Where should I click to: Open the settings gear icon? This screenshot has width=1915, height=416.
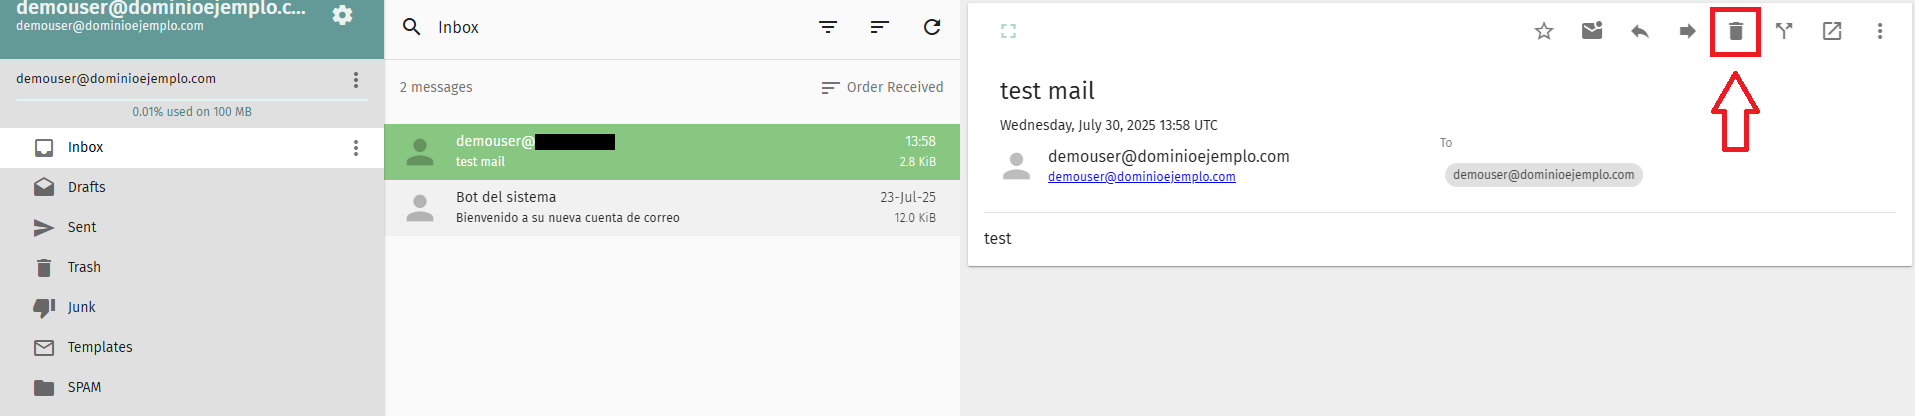pos(342,15)
